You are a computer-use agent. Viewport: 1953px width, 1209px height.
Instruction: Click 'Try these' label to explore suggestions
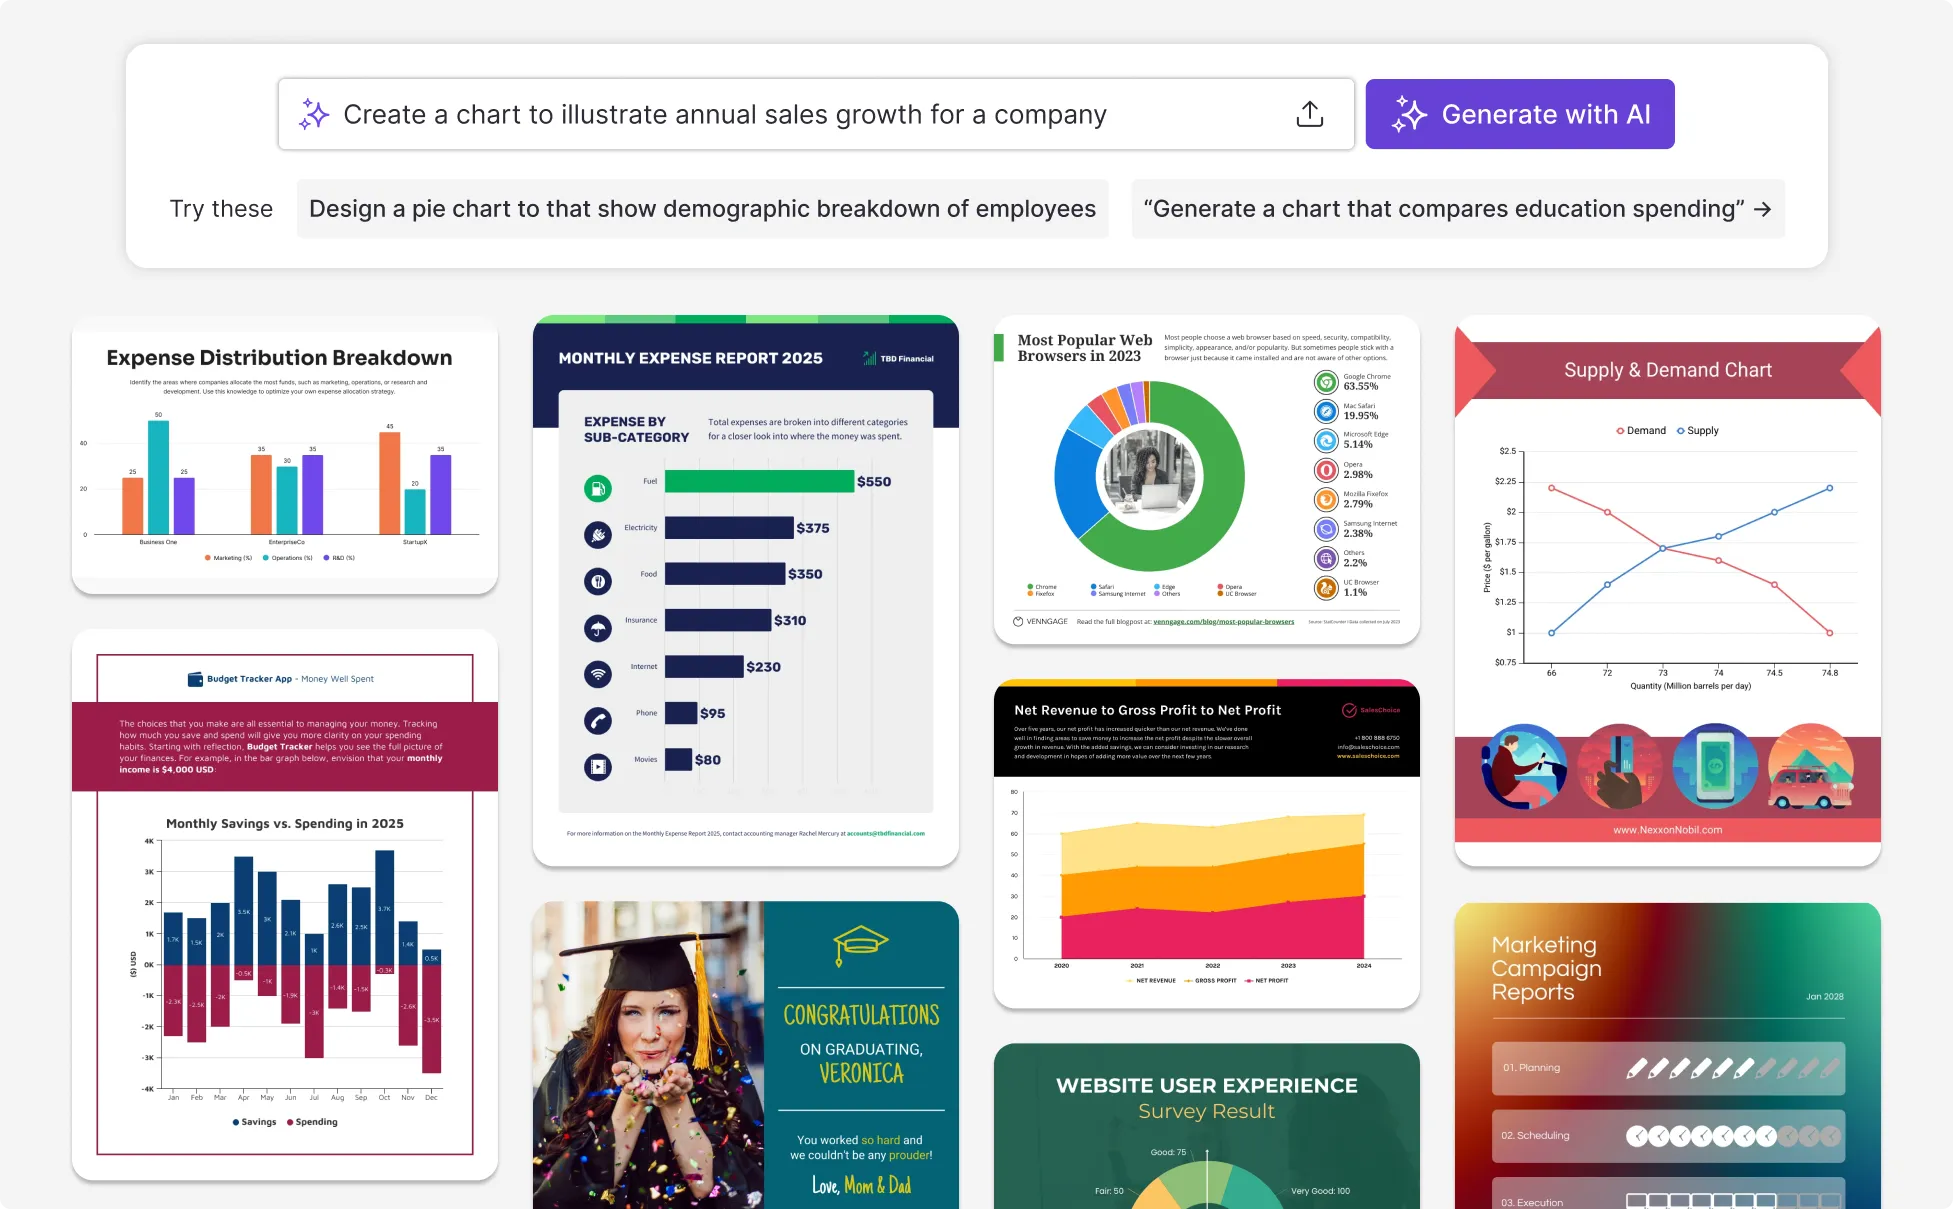click(219, 208)
